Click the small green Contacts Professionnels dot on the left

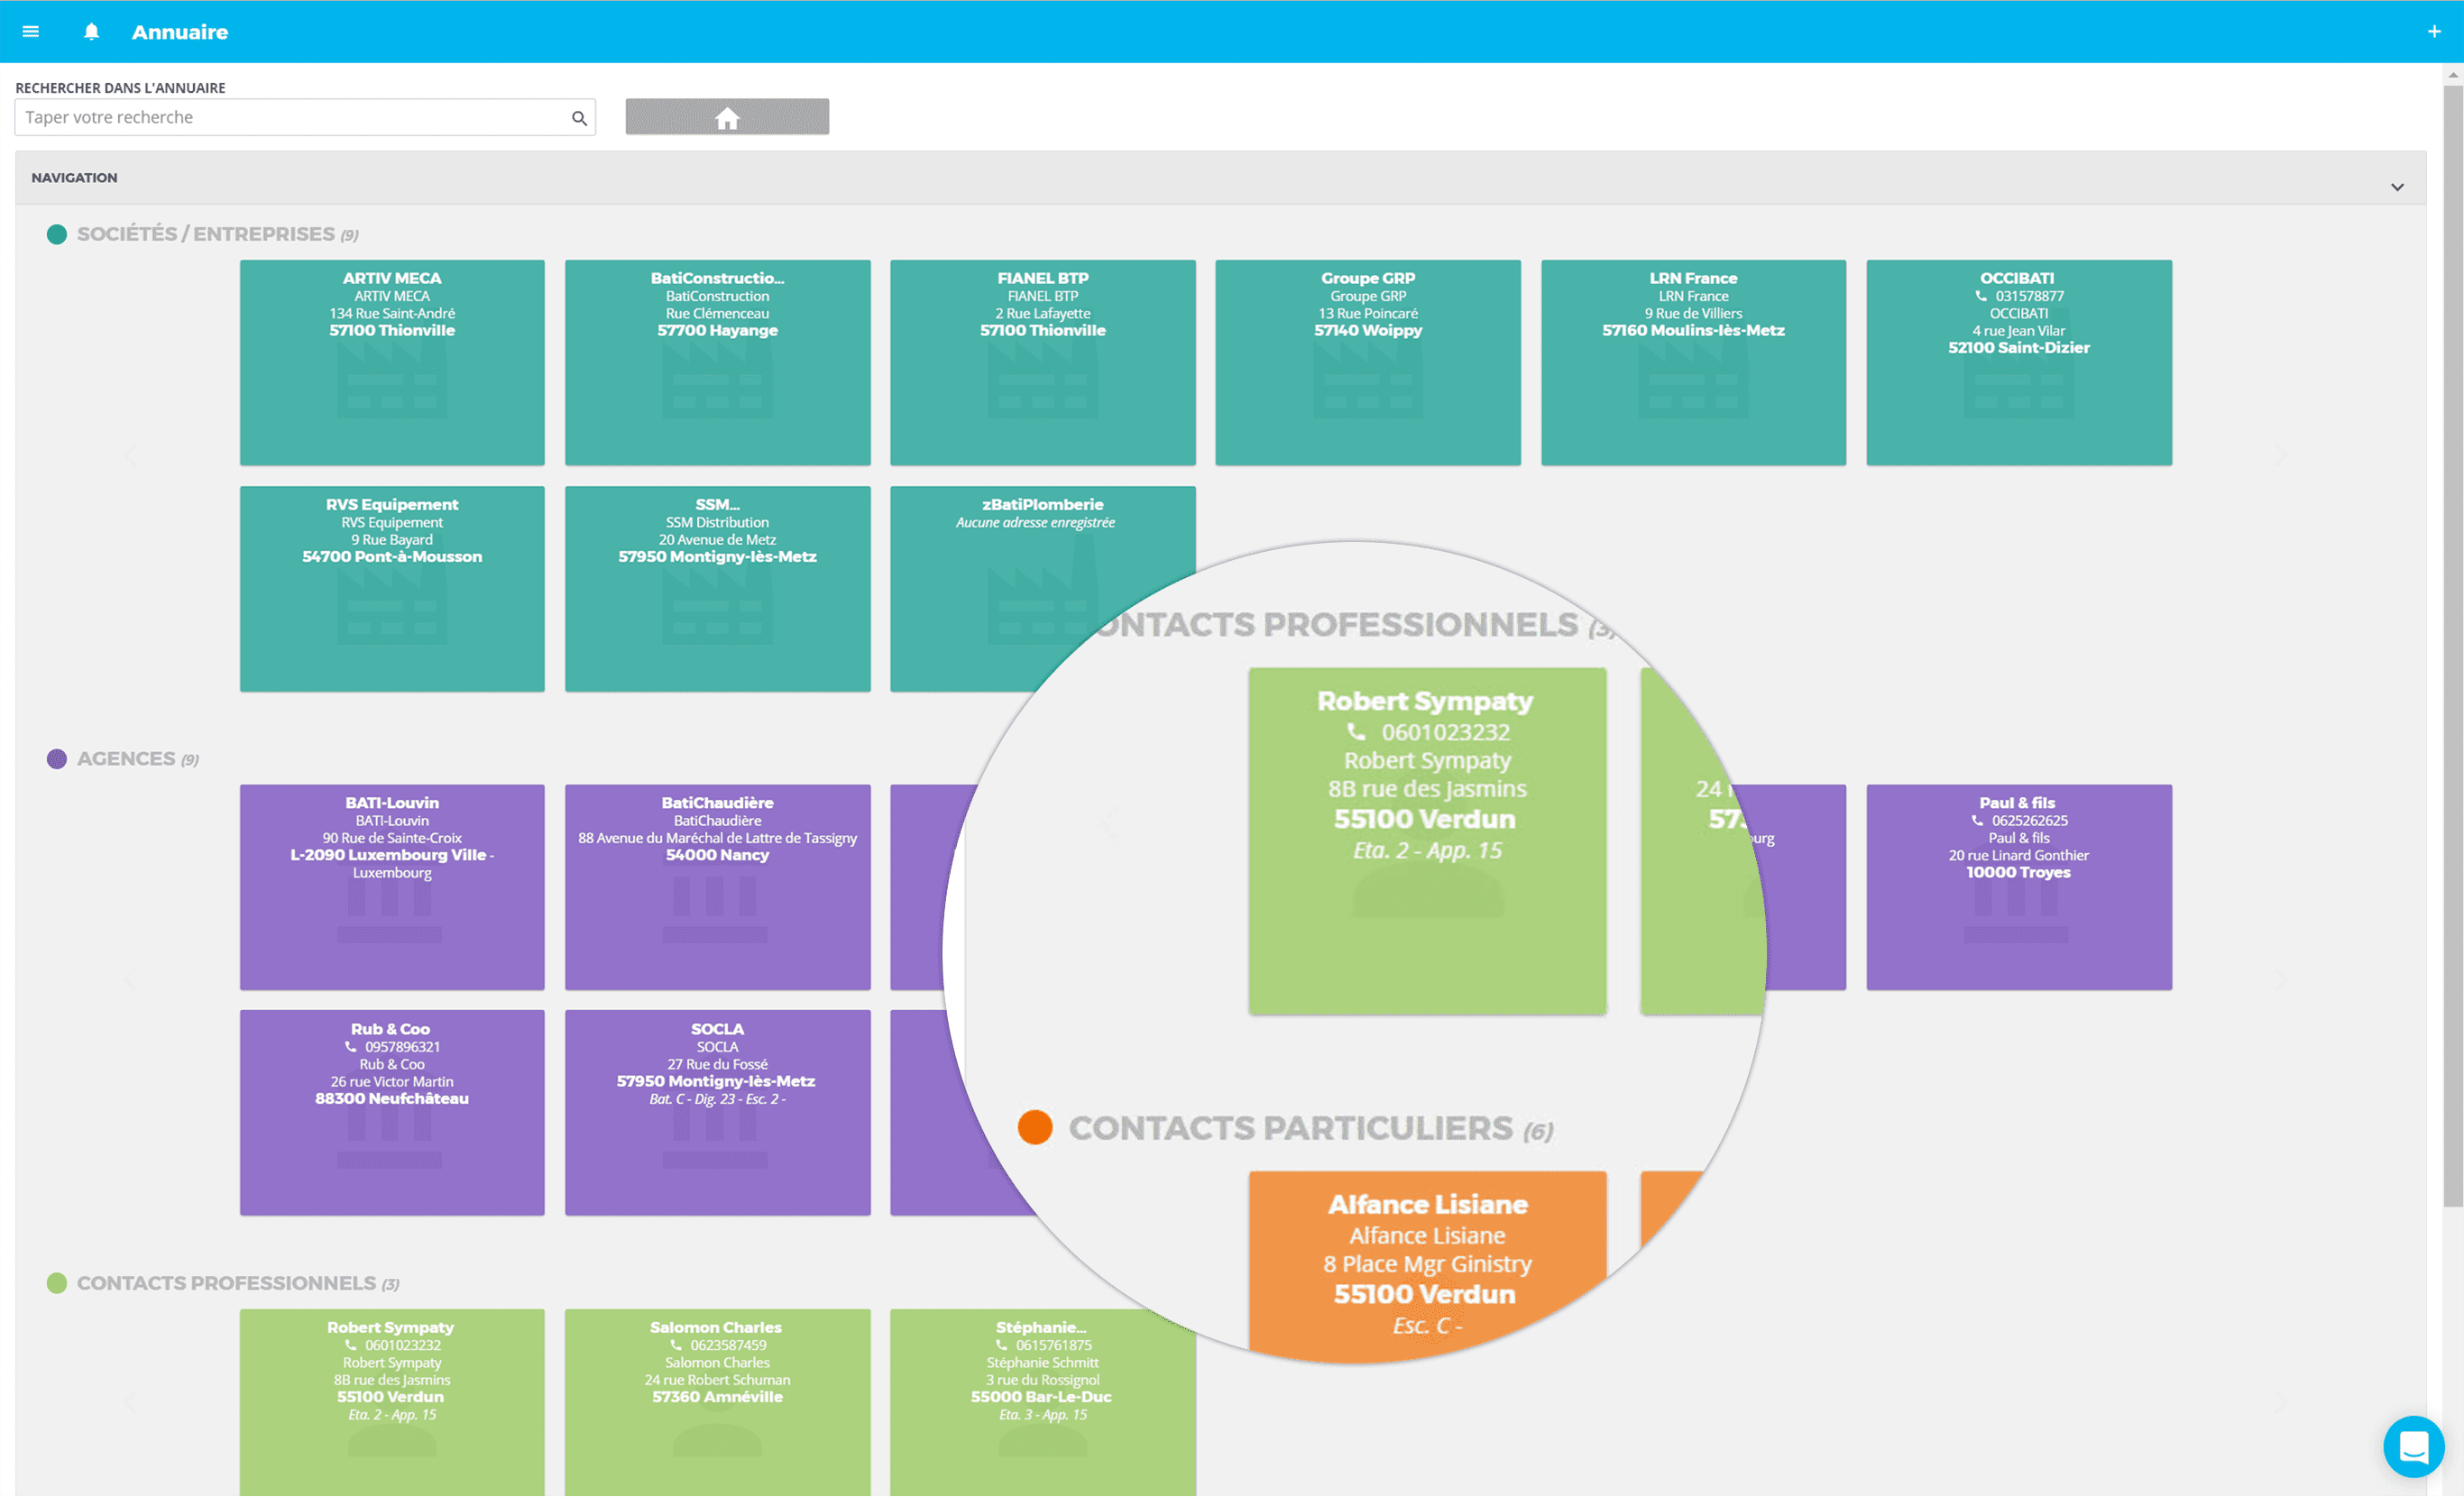[x=57, y=1283]
